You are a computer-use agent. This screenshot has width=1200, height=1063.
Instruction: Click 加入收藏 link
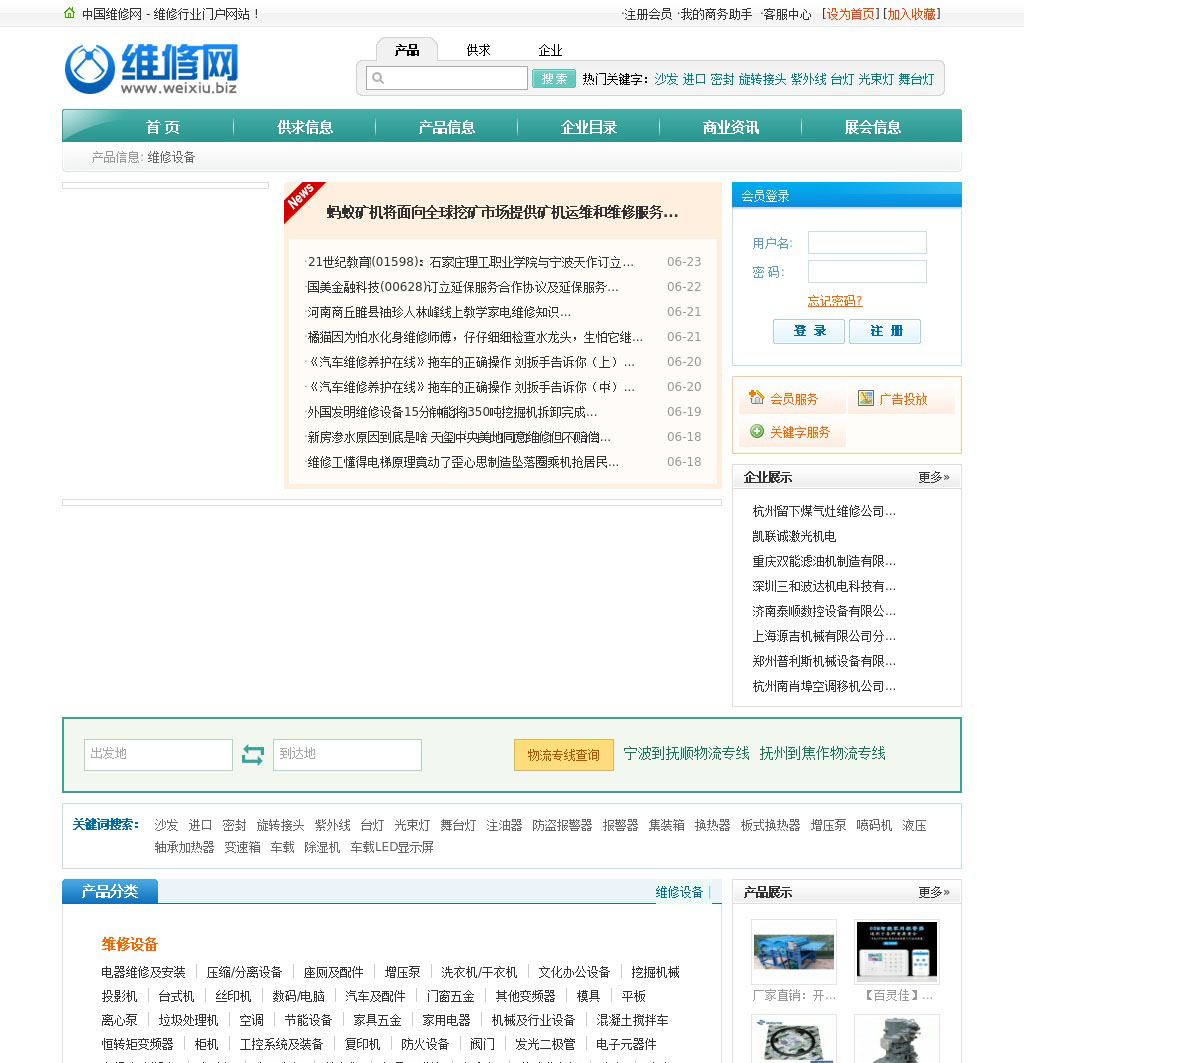pos(912,14)
